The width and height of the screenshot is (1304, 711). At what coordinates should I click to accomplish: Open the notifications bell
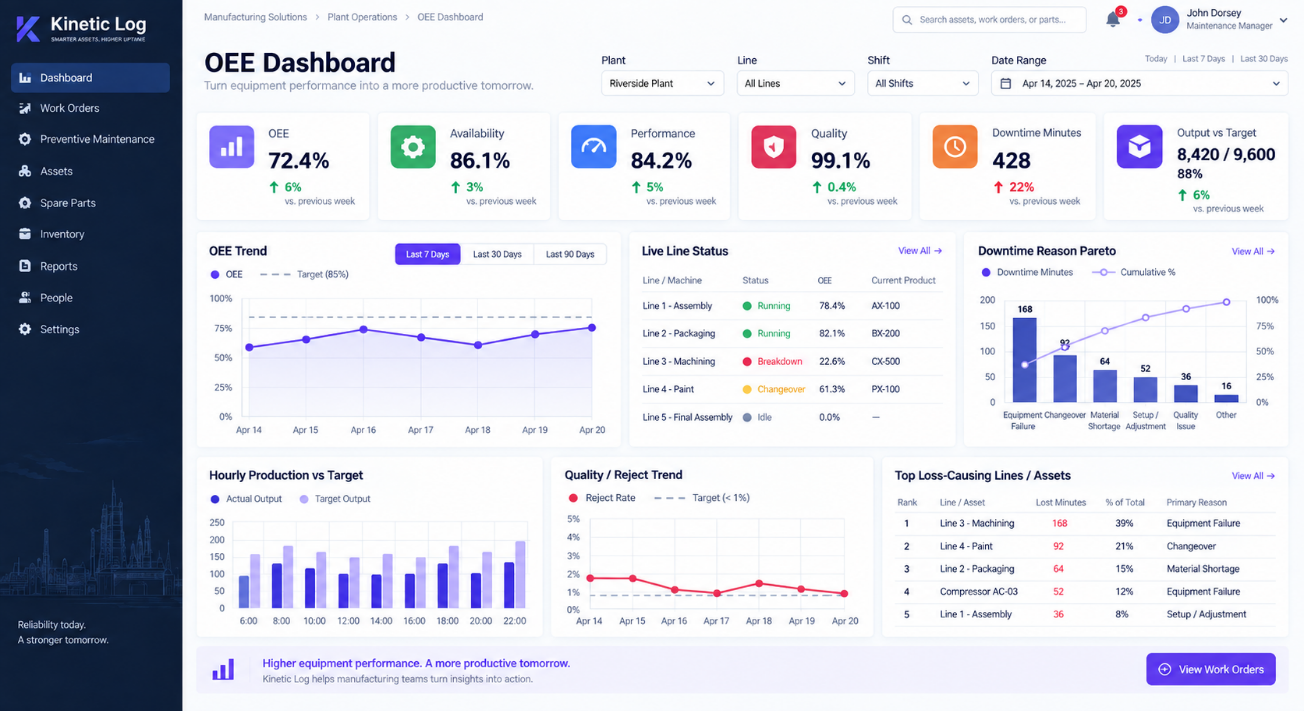pos(1113,19)
